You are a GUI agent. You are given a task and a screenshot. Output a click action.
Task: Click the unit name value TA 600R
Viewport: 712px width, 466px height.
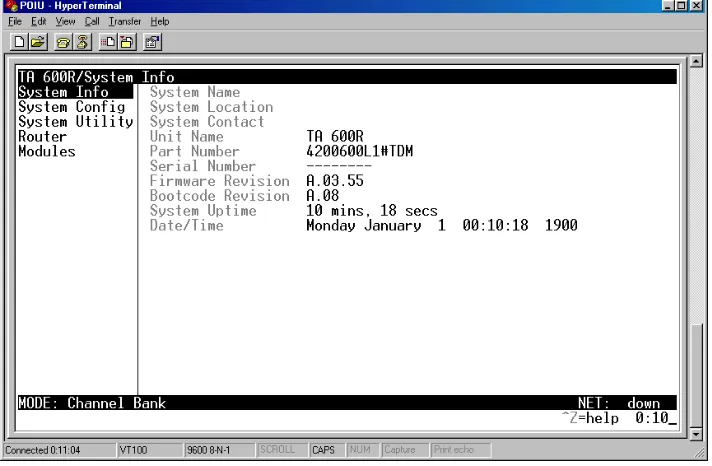(335, 136)
